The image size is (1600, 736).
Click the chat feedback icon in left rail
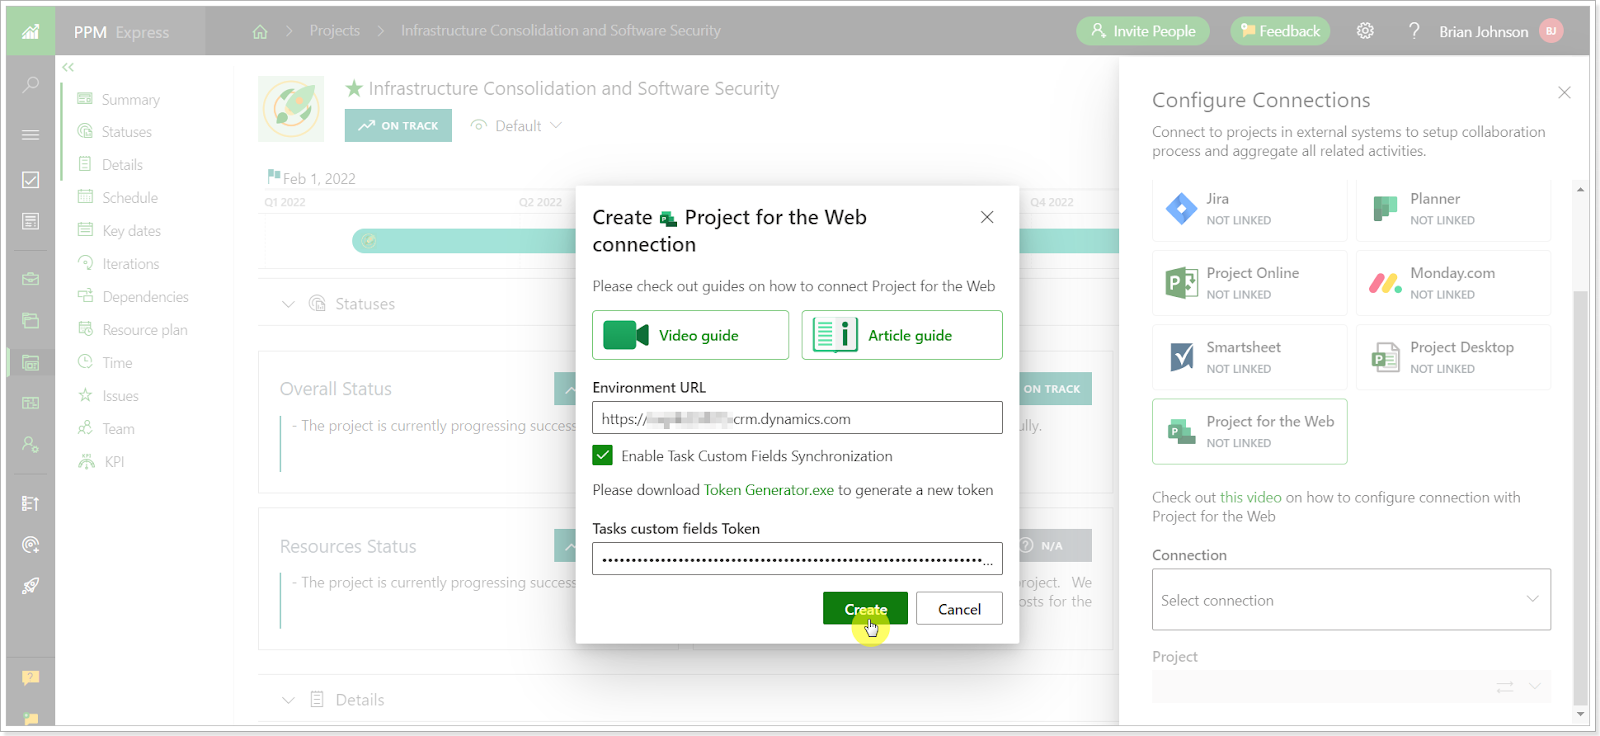tap(30, 677)
